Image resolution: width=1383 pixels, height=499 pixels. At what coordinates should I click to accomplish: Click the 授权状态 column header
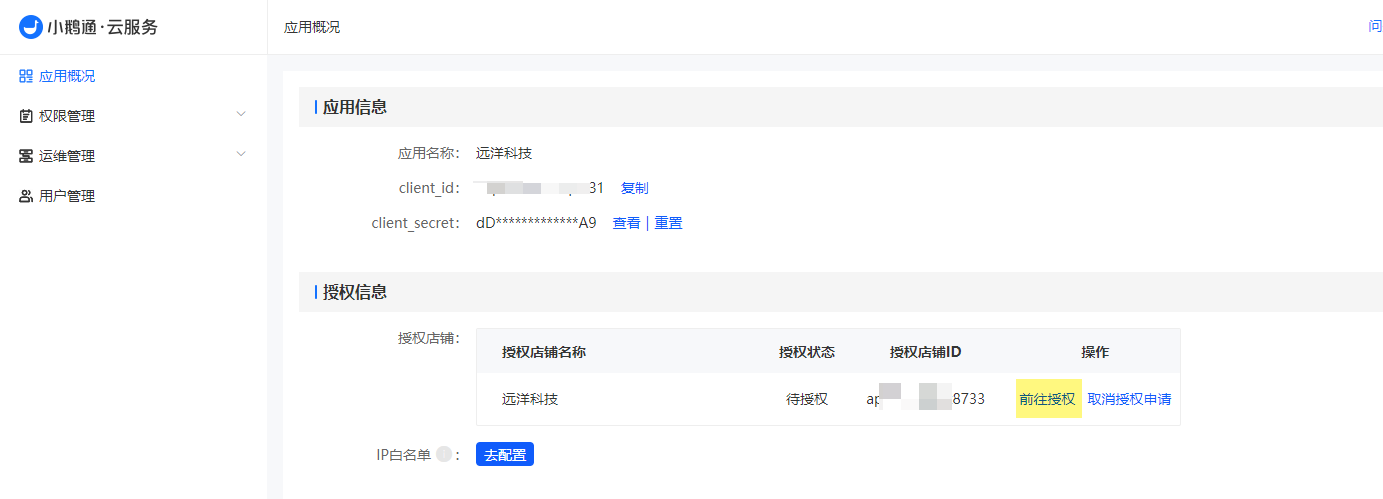(x=807, y=352)
